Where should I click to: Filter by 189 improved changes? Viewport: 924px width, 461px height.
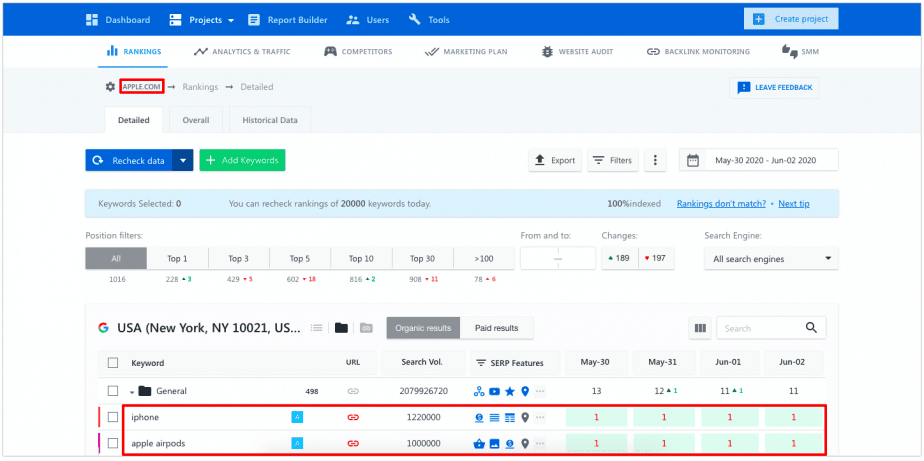tap(619, 258)
